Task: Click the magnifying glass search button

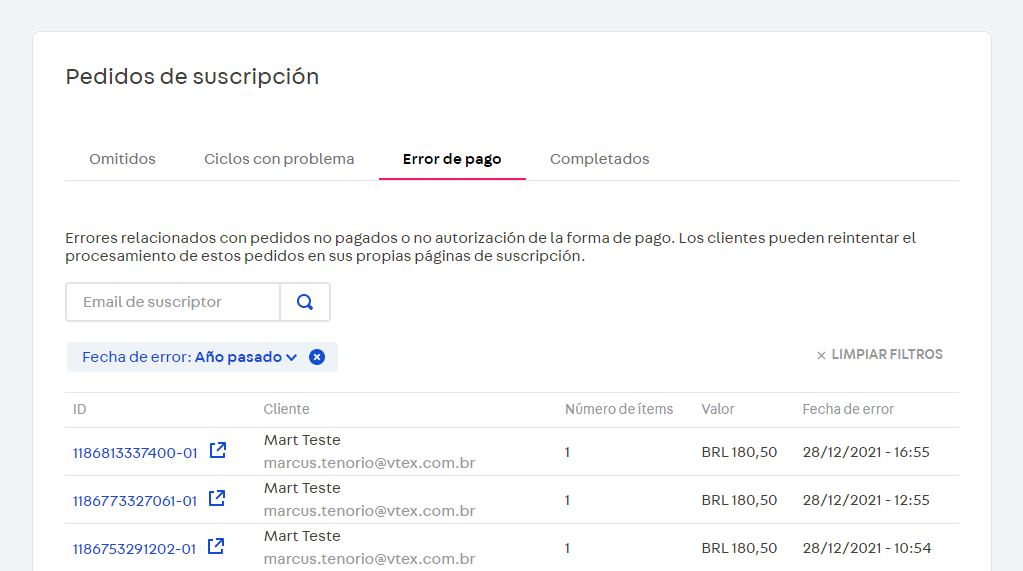Action: click(x=305, y=302)
